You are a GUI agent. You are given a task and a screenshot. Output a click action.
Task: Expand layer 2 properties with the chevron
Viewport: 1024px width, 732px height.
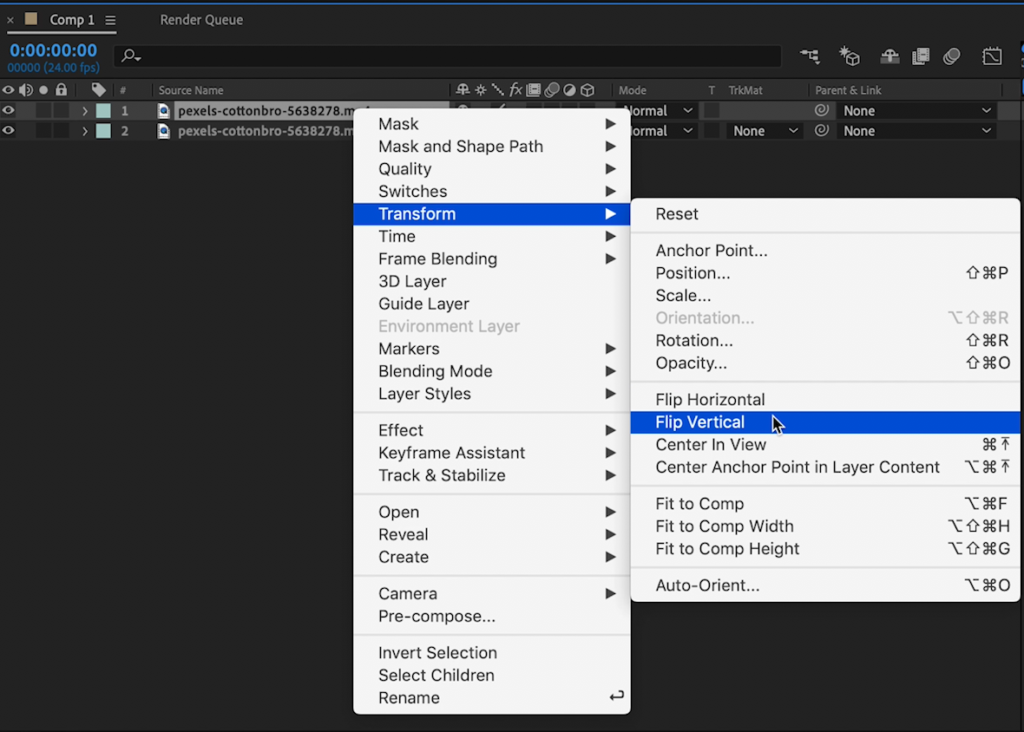85,131
